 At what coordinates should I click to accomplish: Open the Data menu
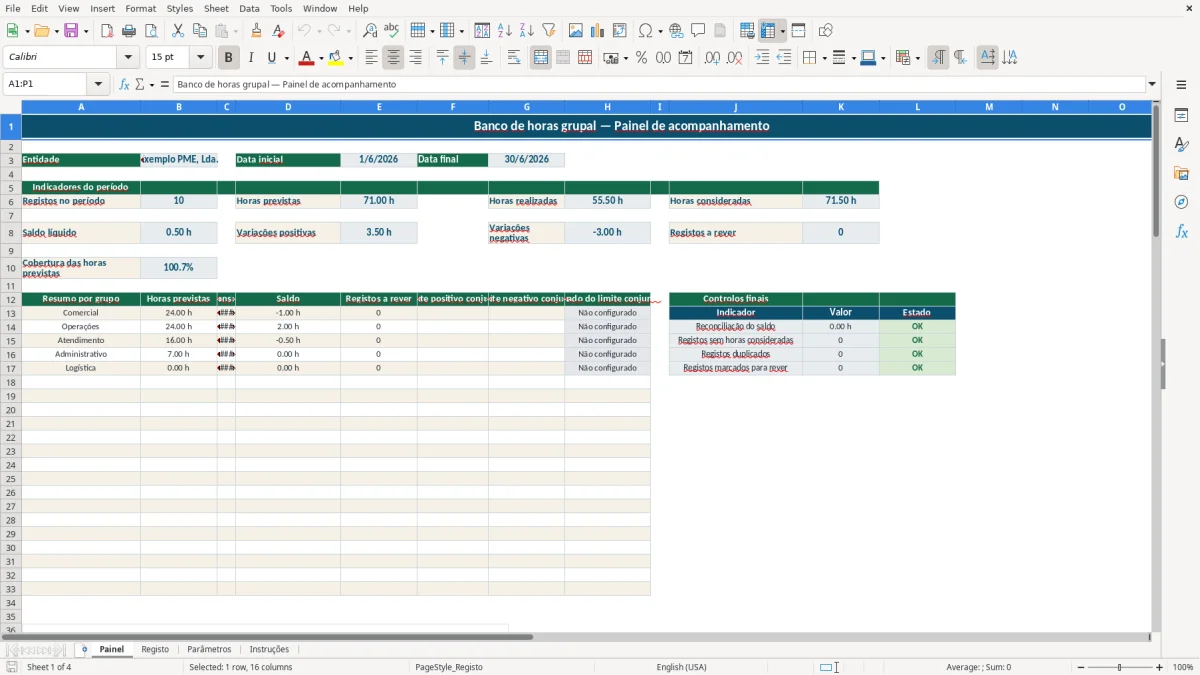point(249,8)
